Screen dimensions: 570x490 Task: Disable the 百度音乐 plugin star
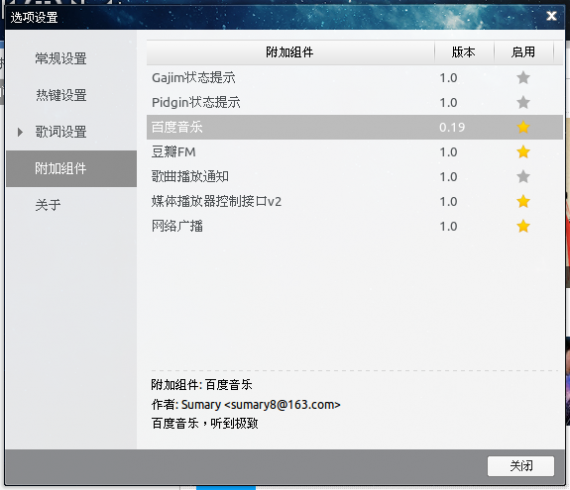pyautogui.click(x=523, y=127)
